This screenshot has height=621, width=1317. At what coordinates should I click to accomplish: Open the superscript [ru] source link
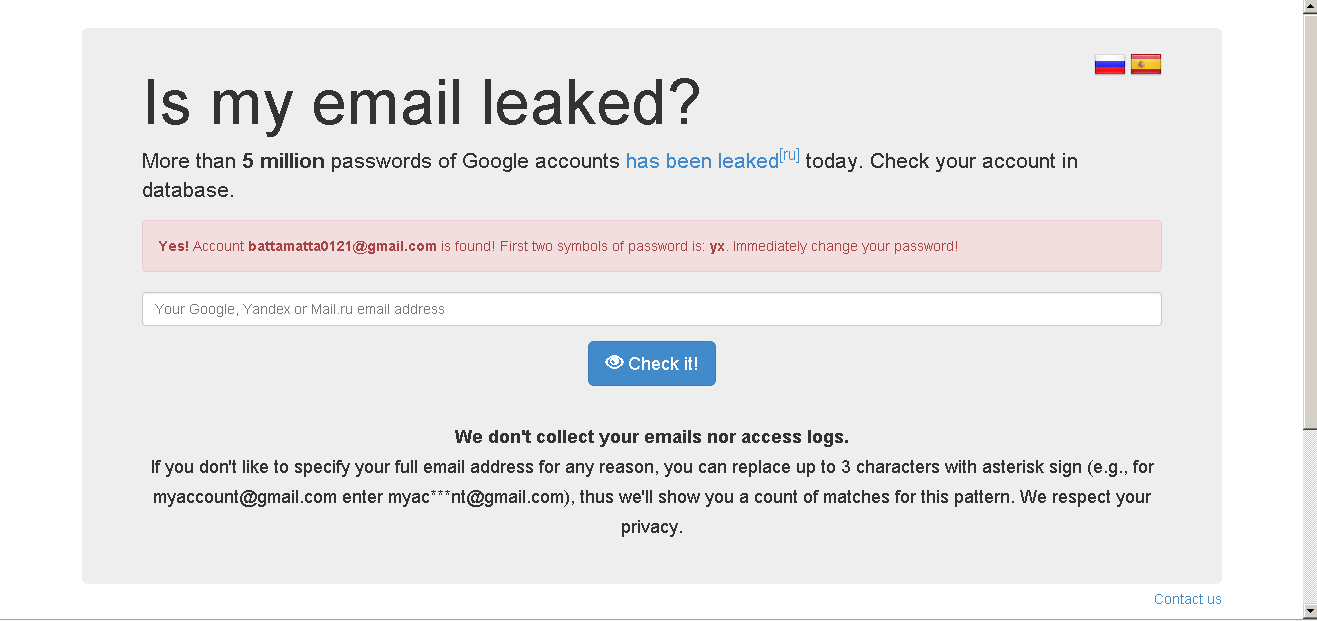point(789,155)
